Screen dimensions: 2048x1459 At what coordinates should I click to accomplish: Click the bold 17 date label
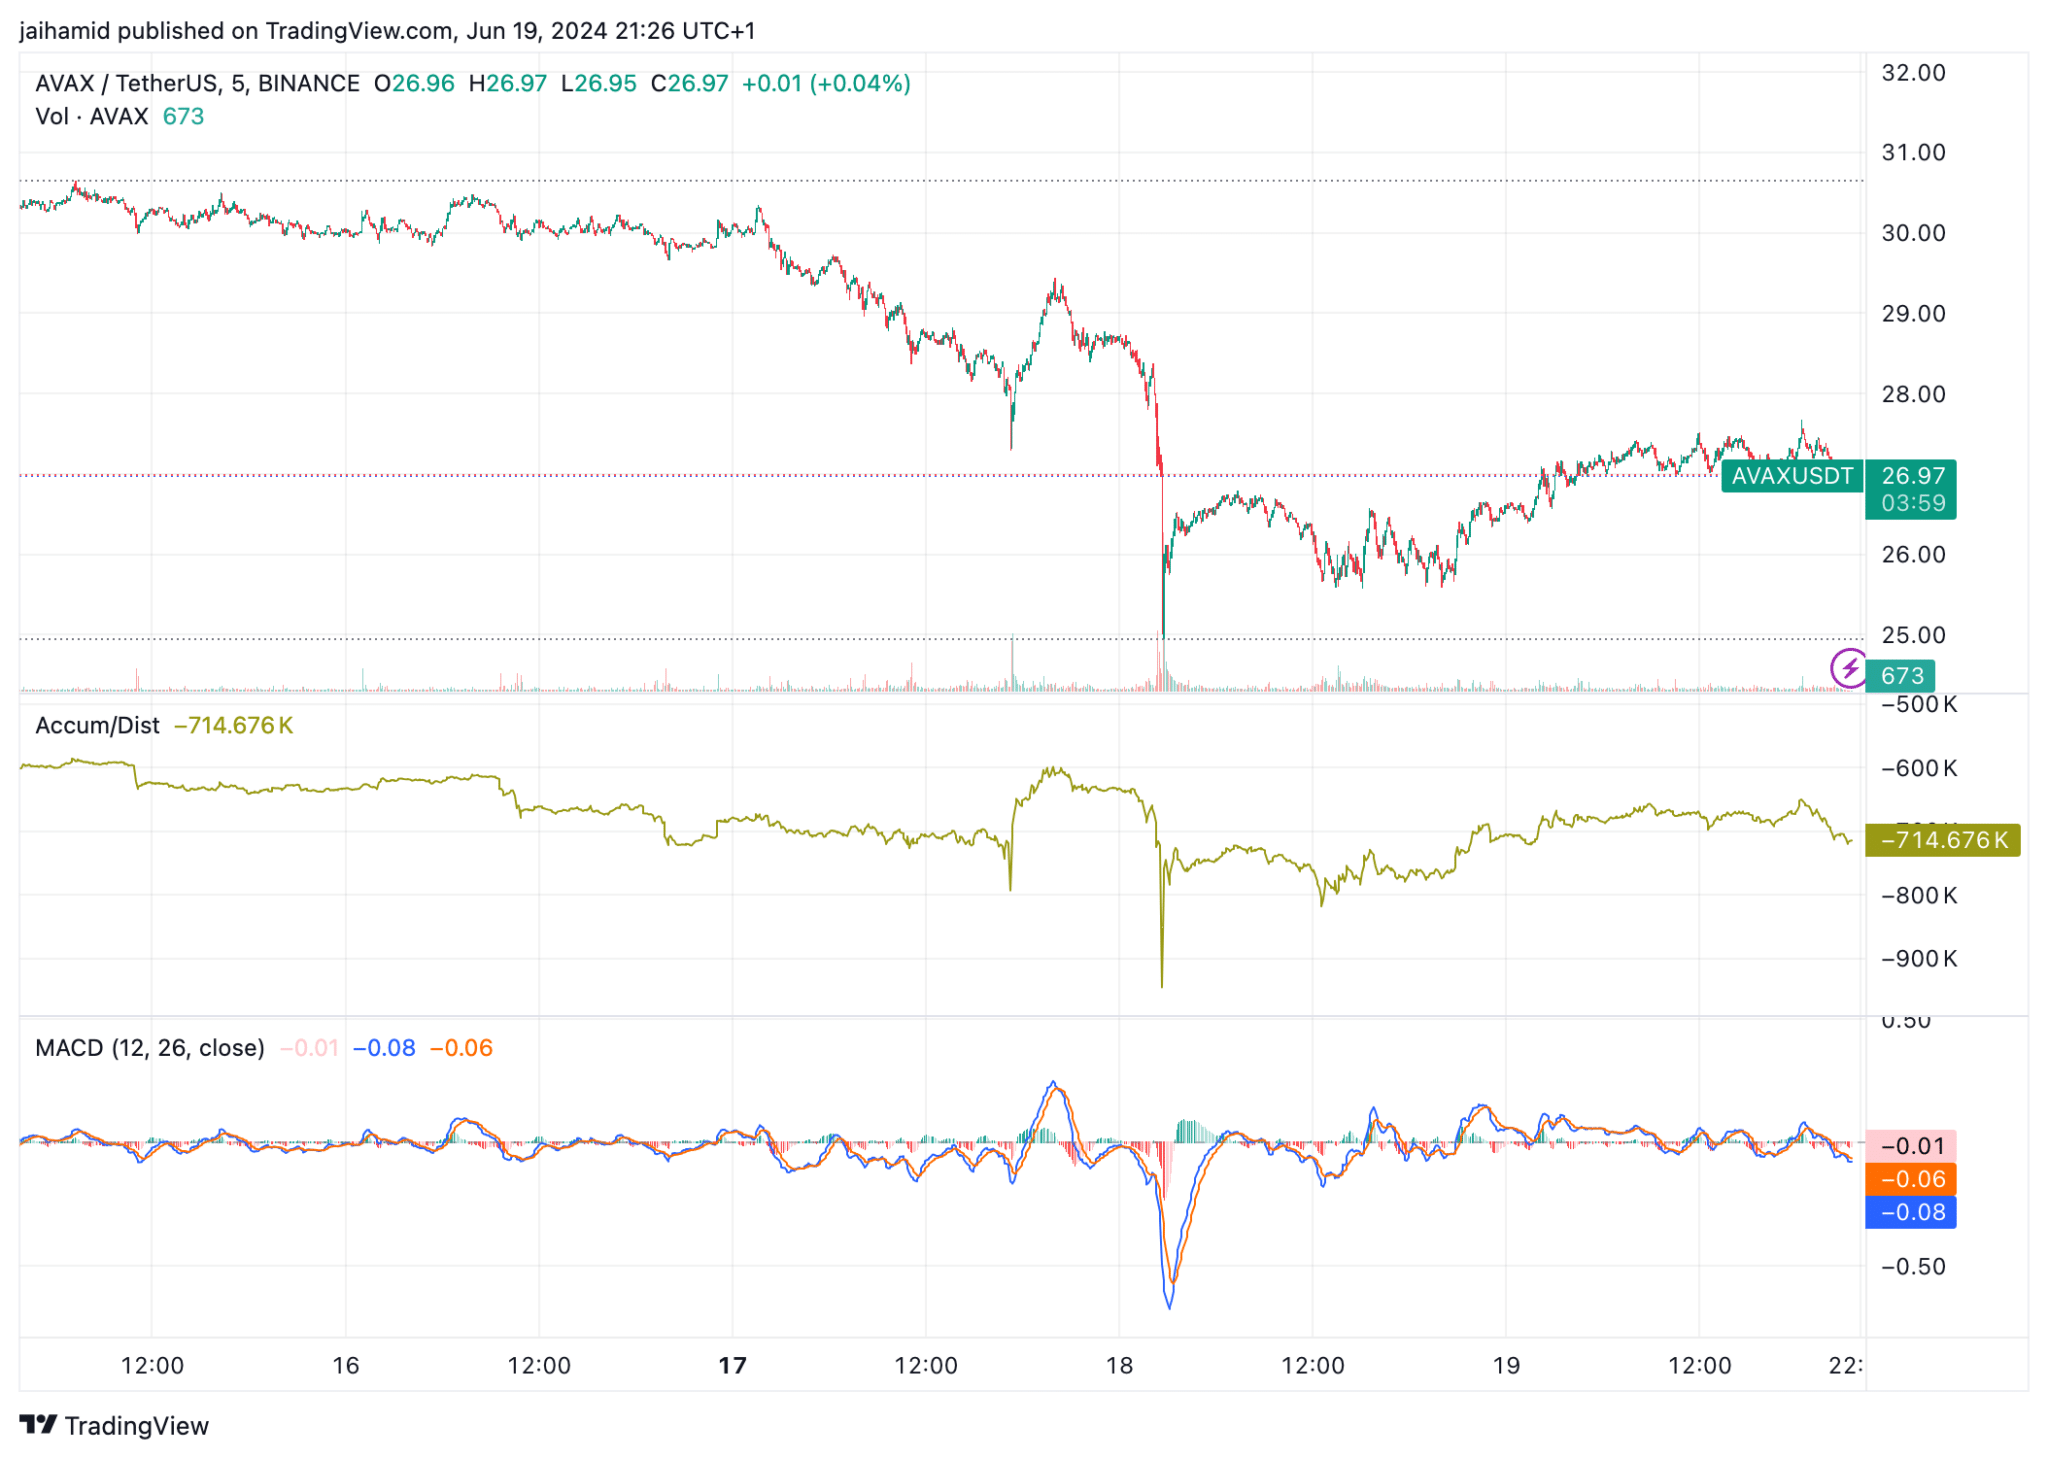click(732, 1366)
